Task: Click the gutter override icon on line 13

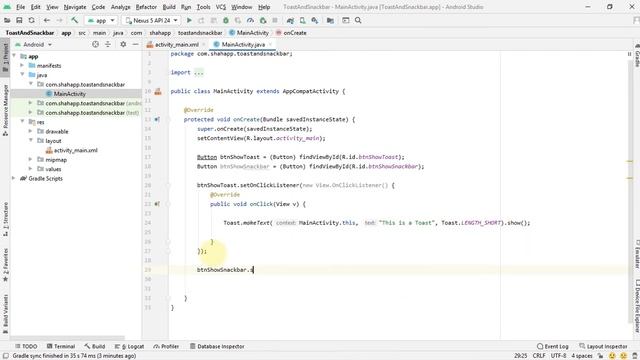Action: point(157,120)
